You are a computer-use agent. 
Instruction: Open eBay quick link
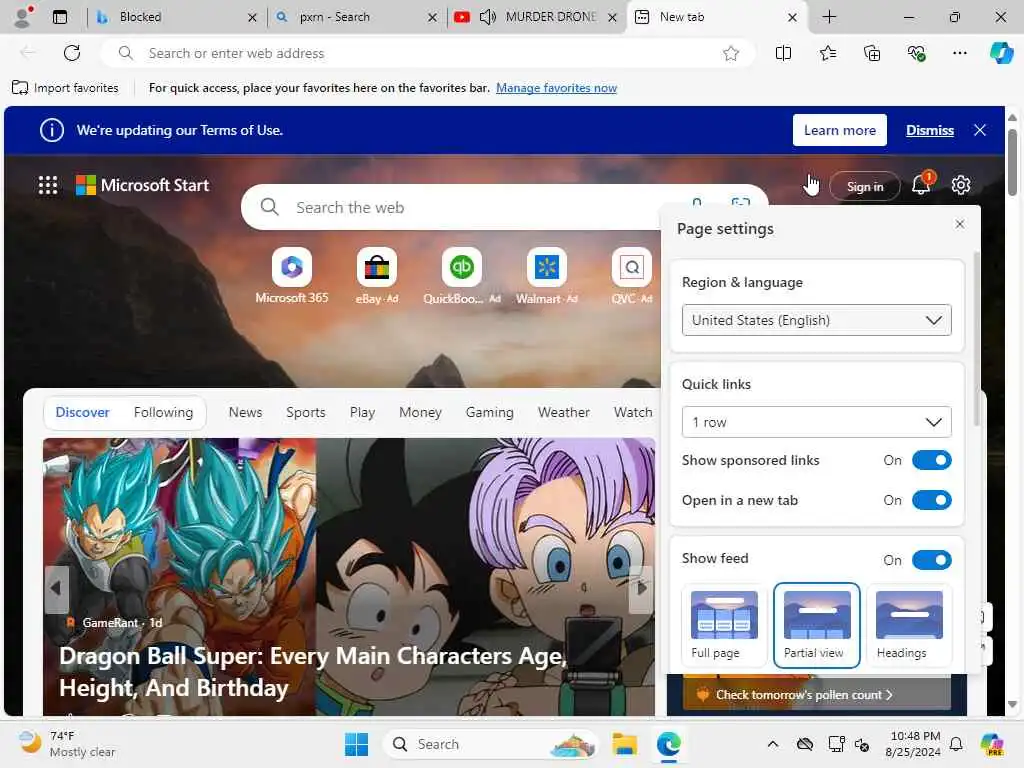(x=377, y=276)
